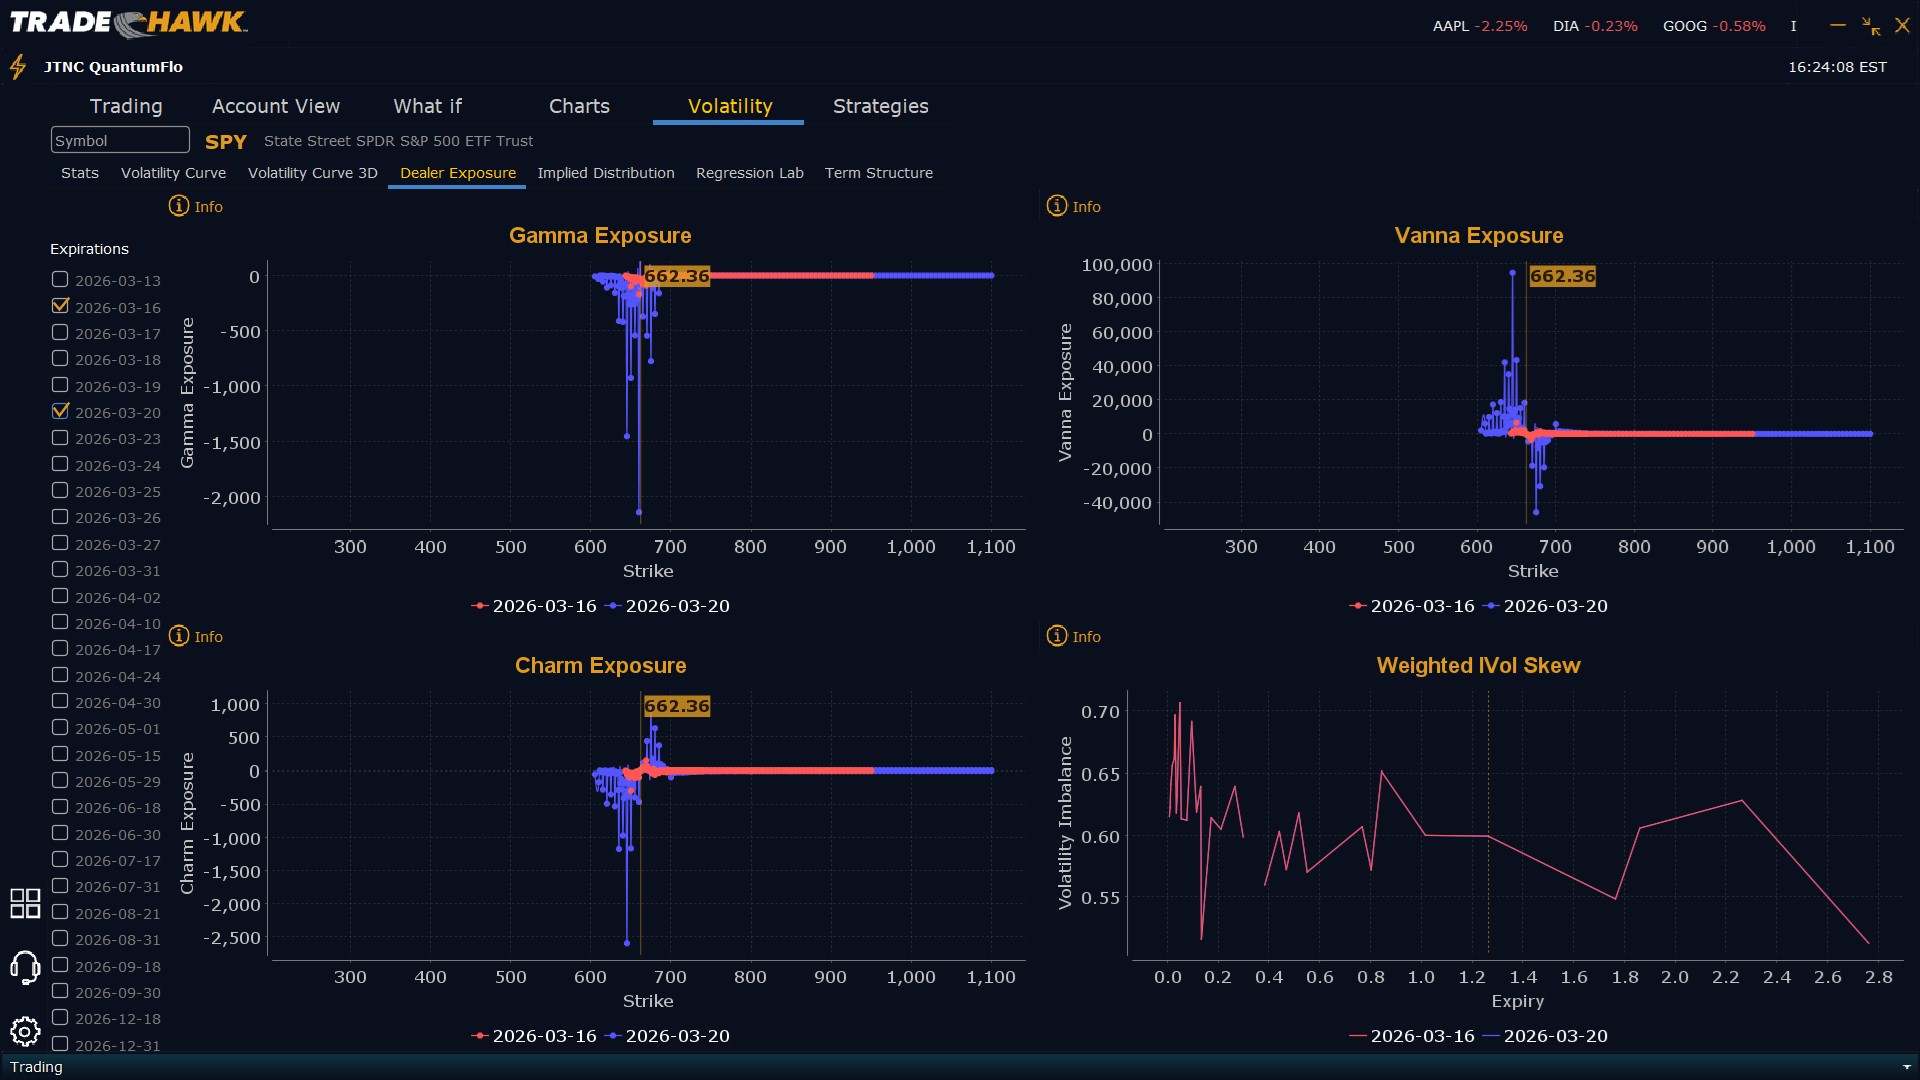
Task: Select the Volatility Curve 3D sub-tab
Action: (x=312, y=173)
